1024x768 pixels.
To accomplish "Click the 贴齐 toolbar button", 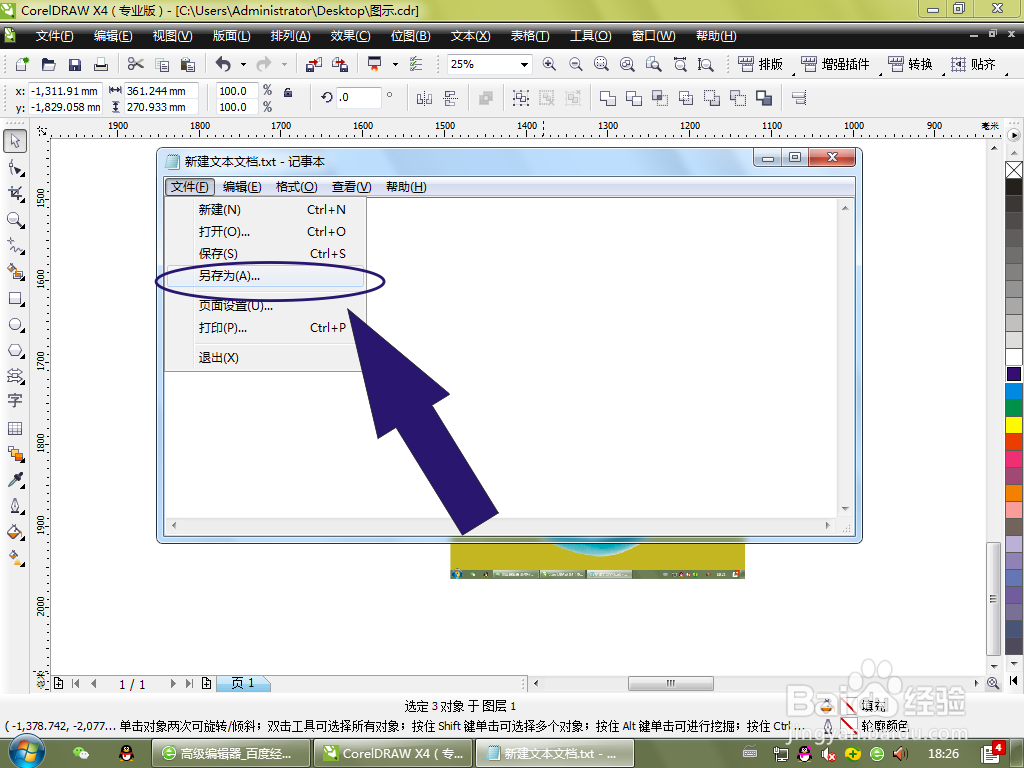I will click(x=973, y=64).
